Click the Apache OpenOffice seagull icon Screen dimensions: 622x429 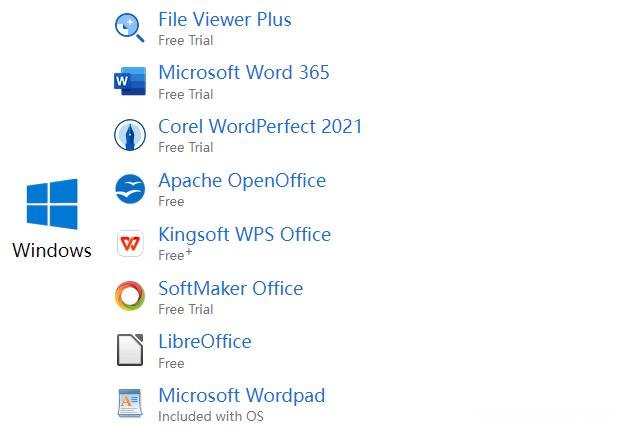pyautogui.click(x=130, y=189)
